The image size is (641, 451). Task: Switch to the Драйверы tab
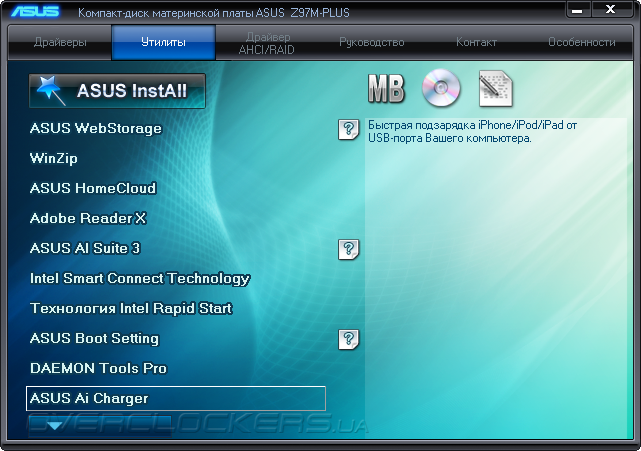click(60, 42)
